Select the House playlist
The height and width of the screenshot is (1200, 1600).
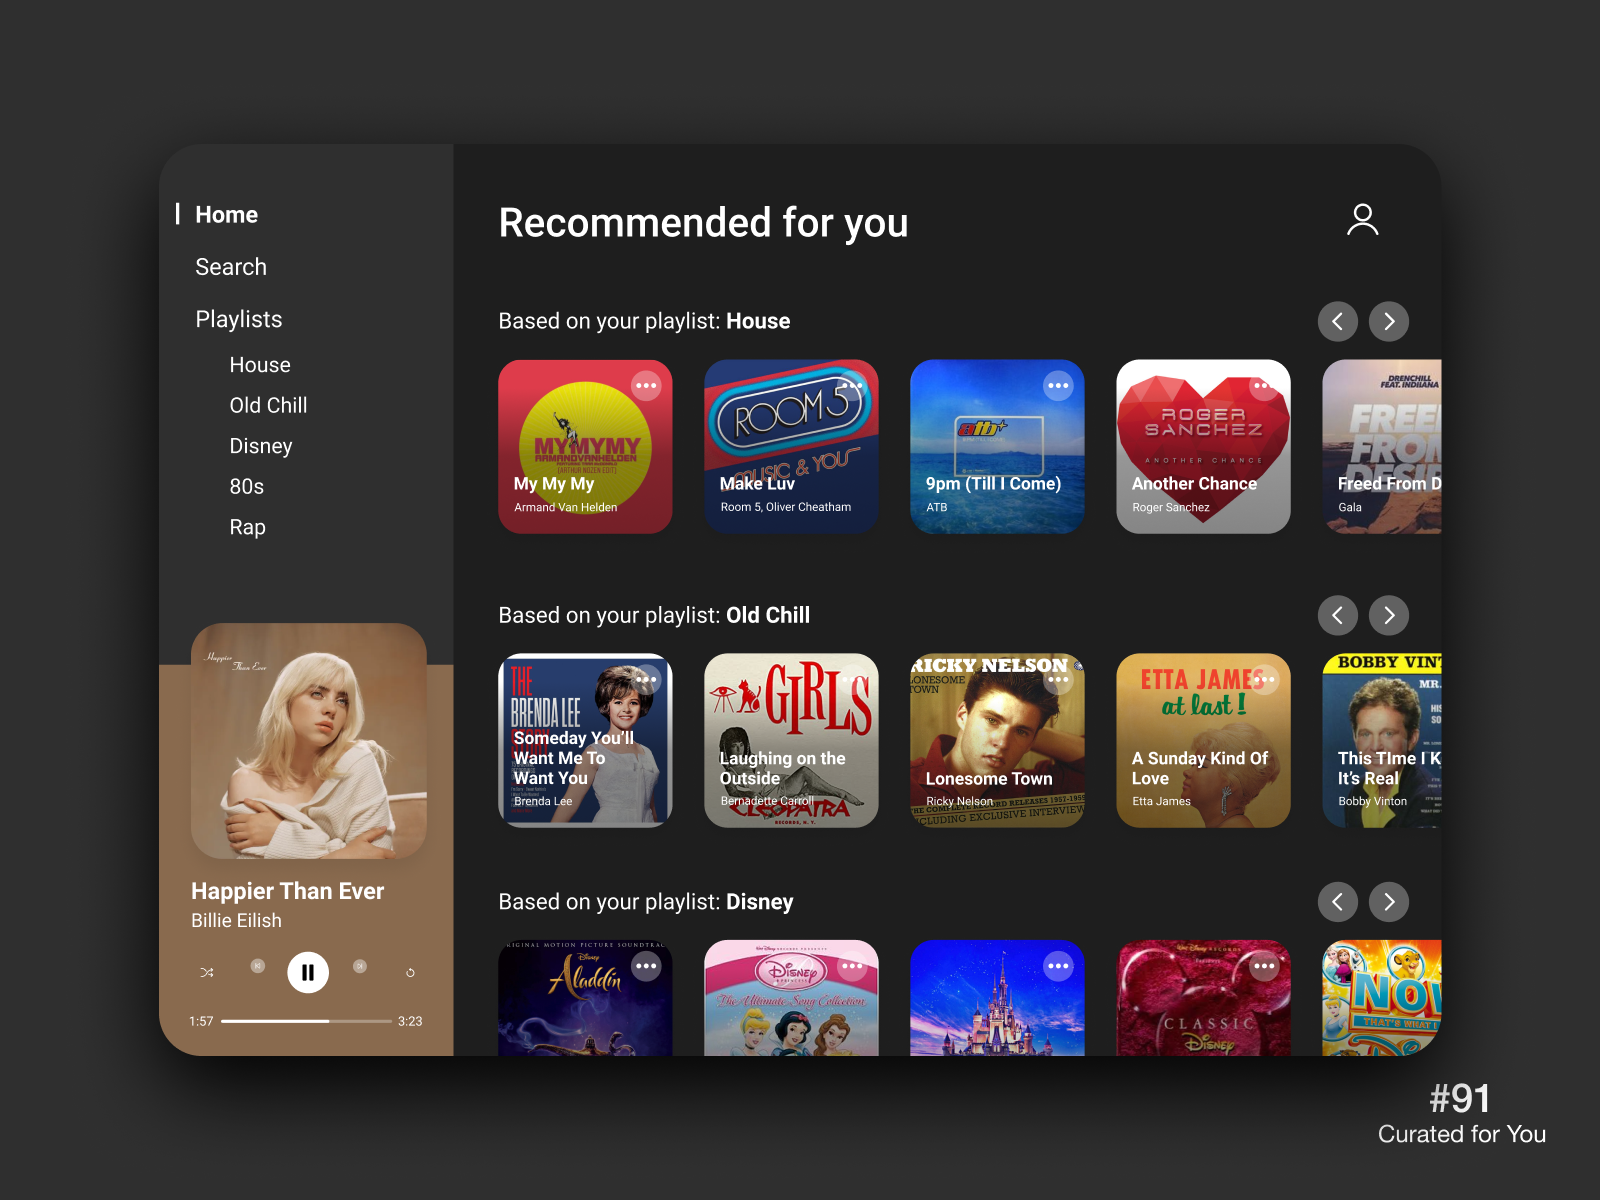coord(260,365)
